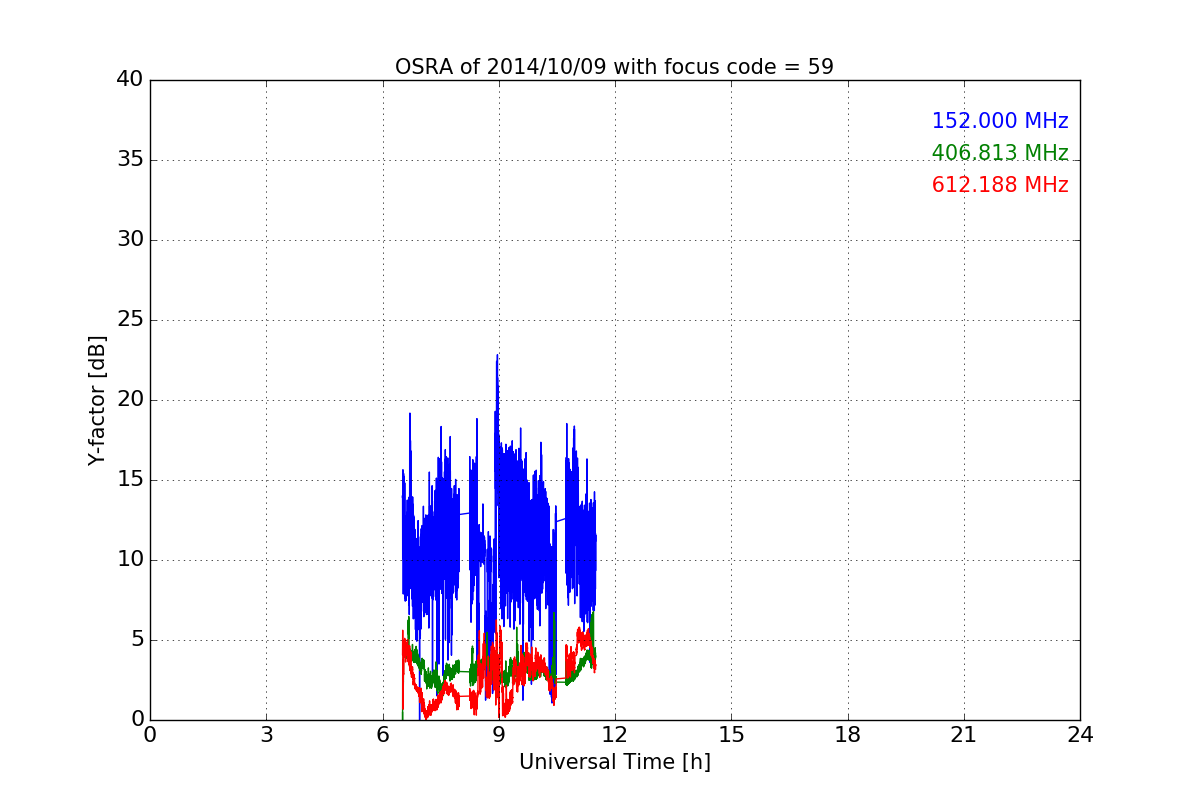
Task: Select the 152.000 MHz legend label
Action: (x=1000, y=121)
